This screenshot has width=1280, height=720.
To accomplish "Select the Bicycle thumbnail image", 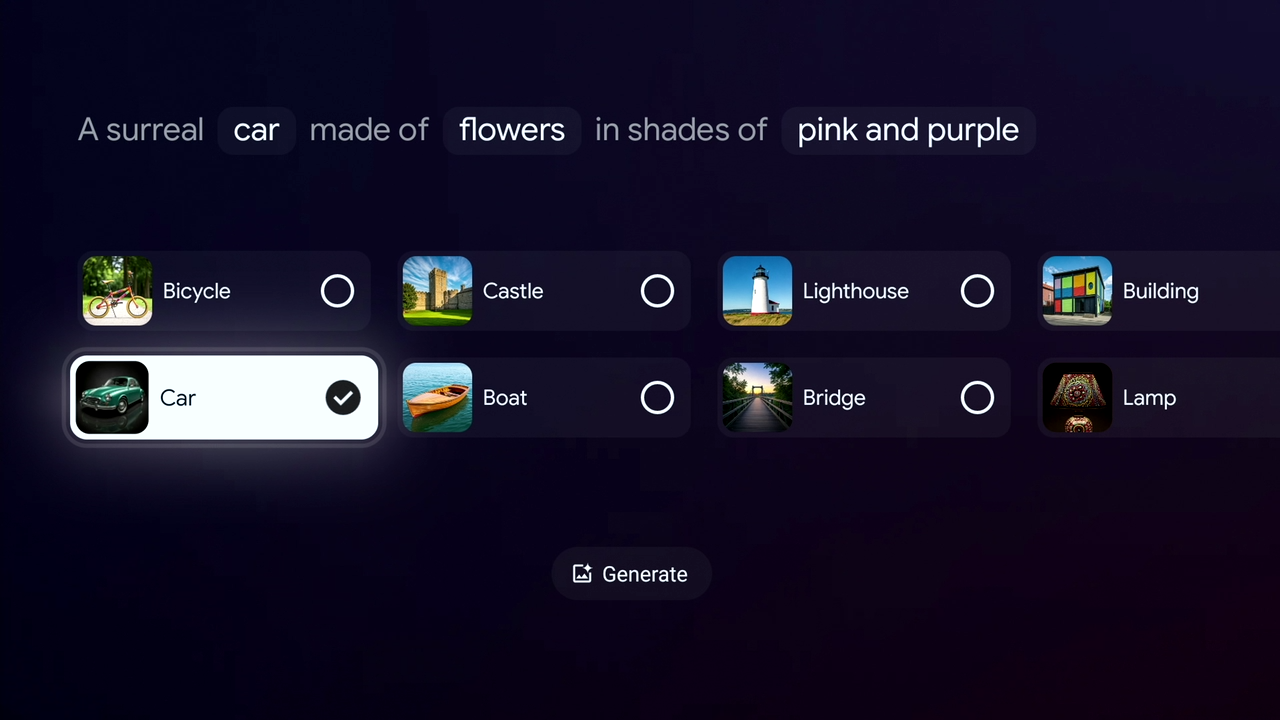I will (117, 291).
